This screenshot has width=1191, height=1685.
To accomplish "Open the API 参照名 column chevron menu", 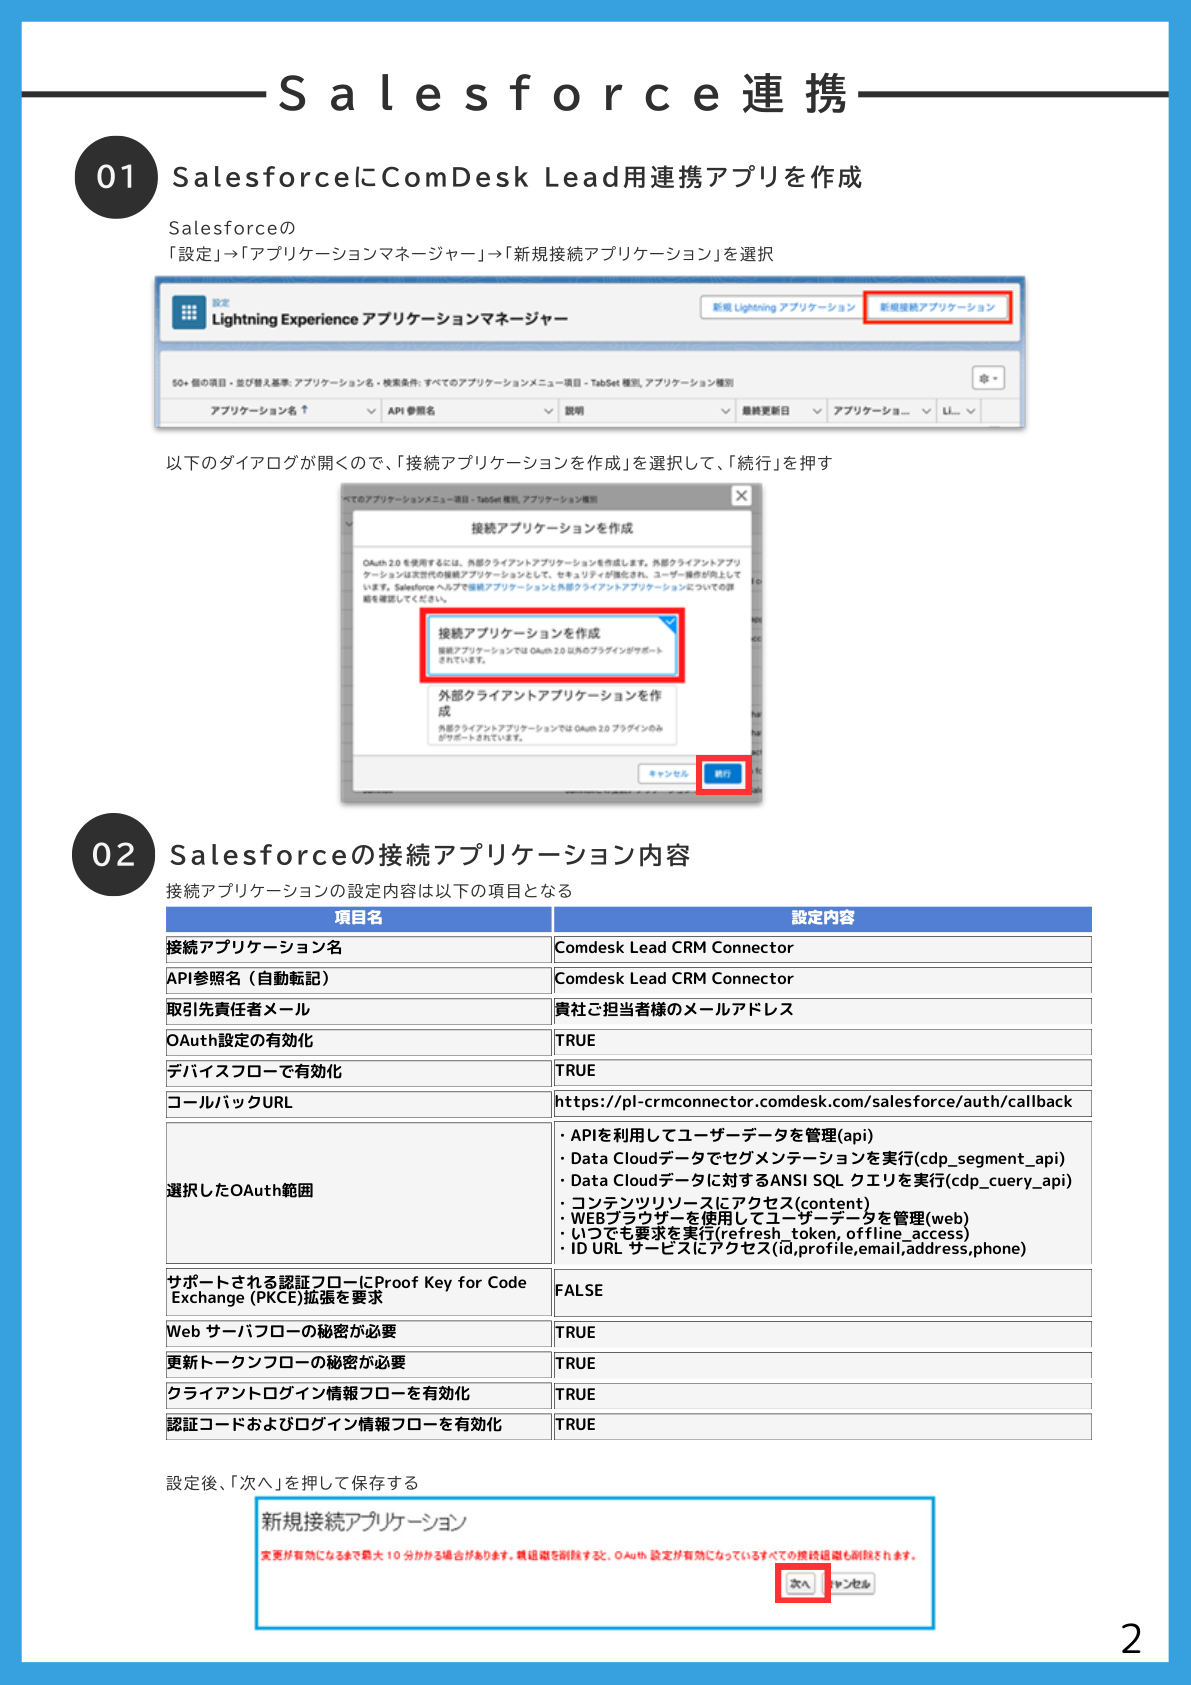I will (548, 411).
